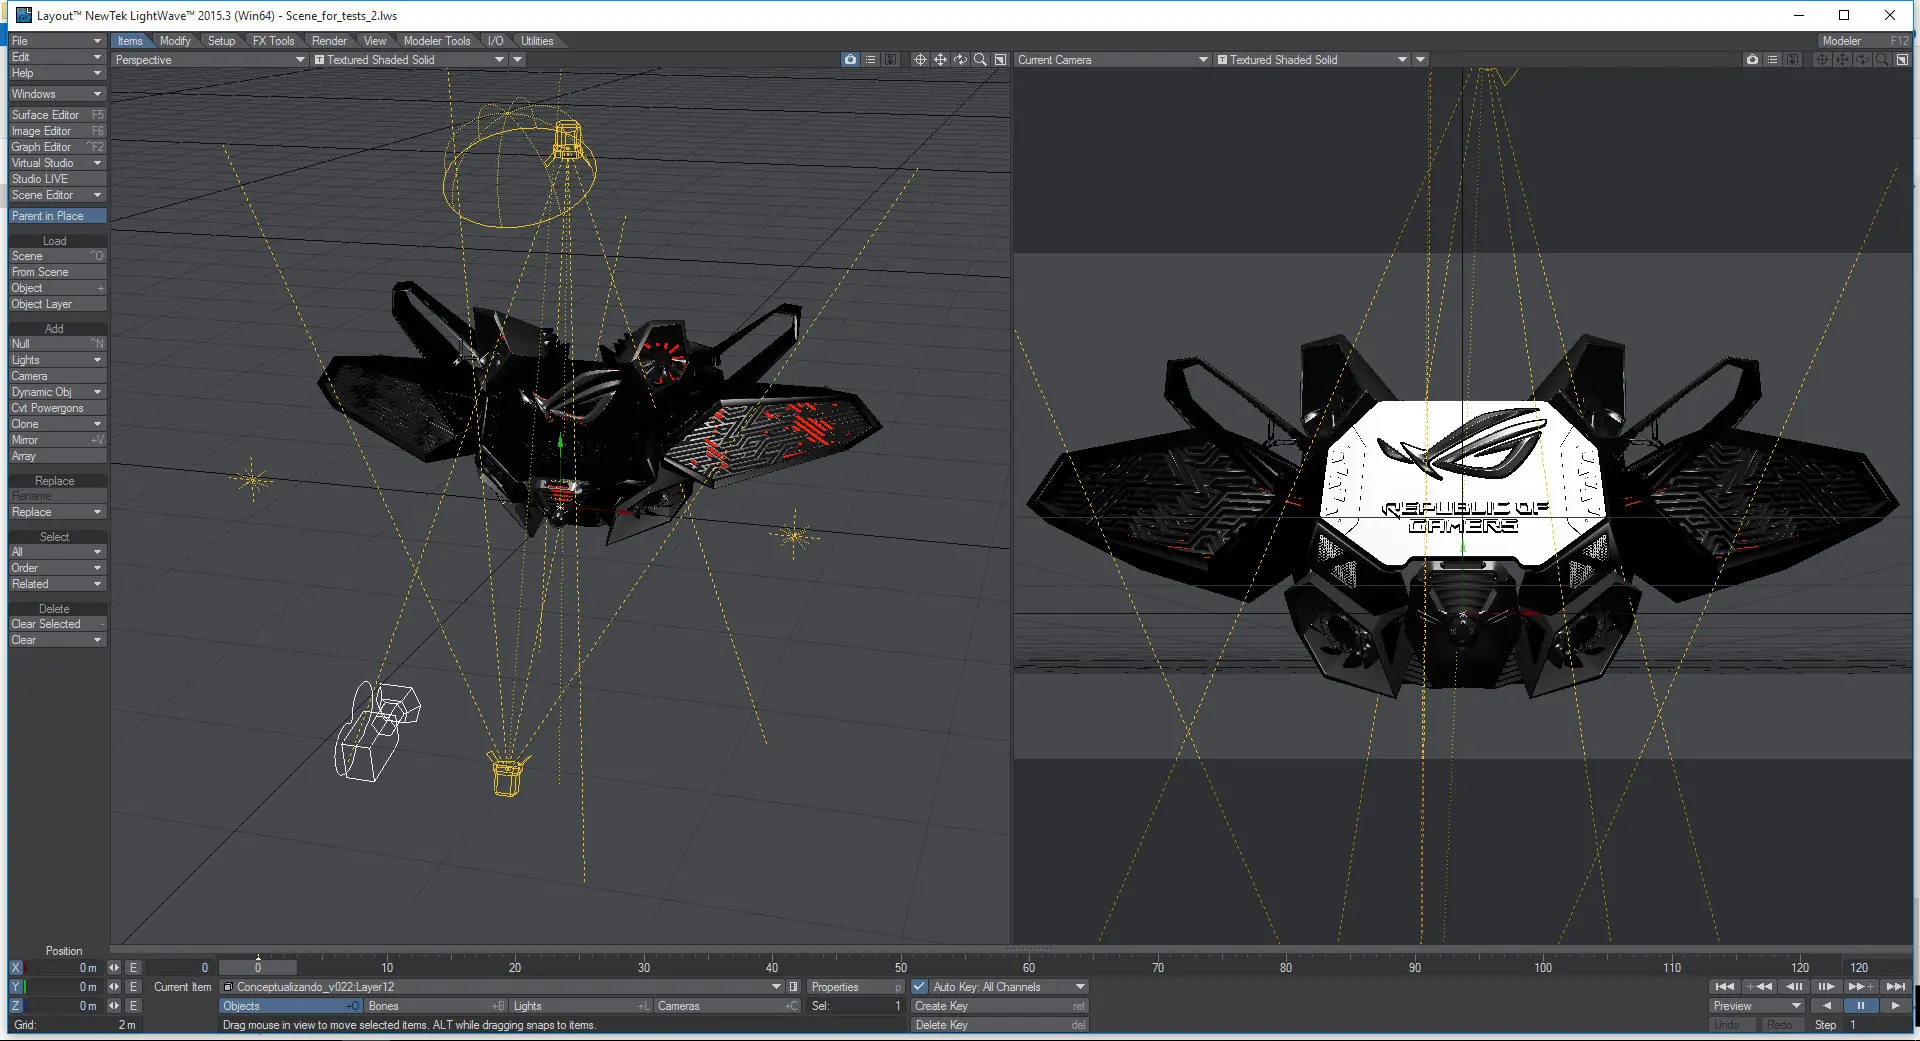Switch selection mode to Bones
1920x1041 pixels.
click(436, 1006)
